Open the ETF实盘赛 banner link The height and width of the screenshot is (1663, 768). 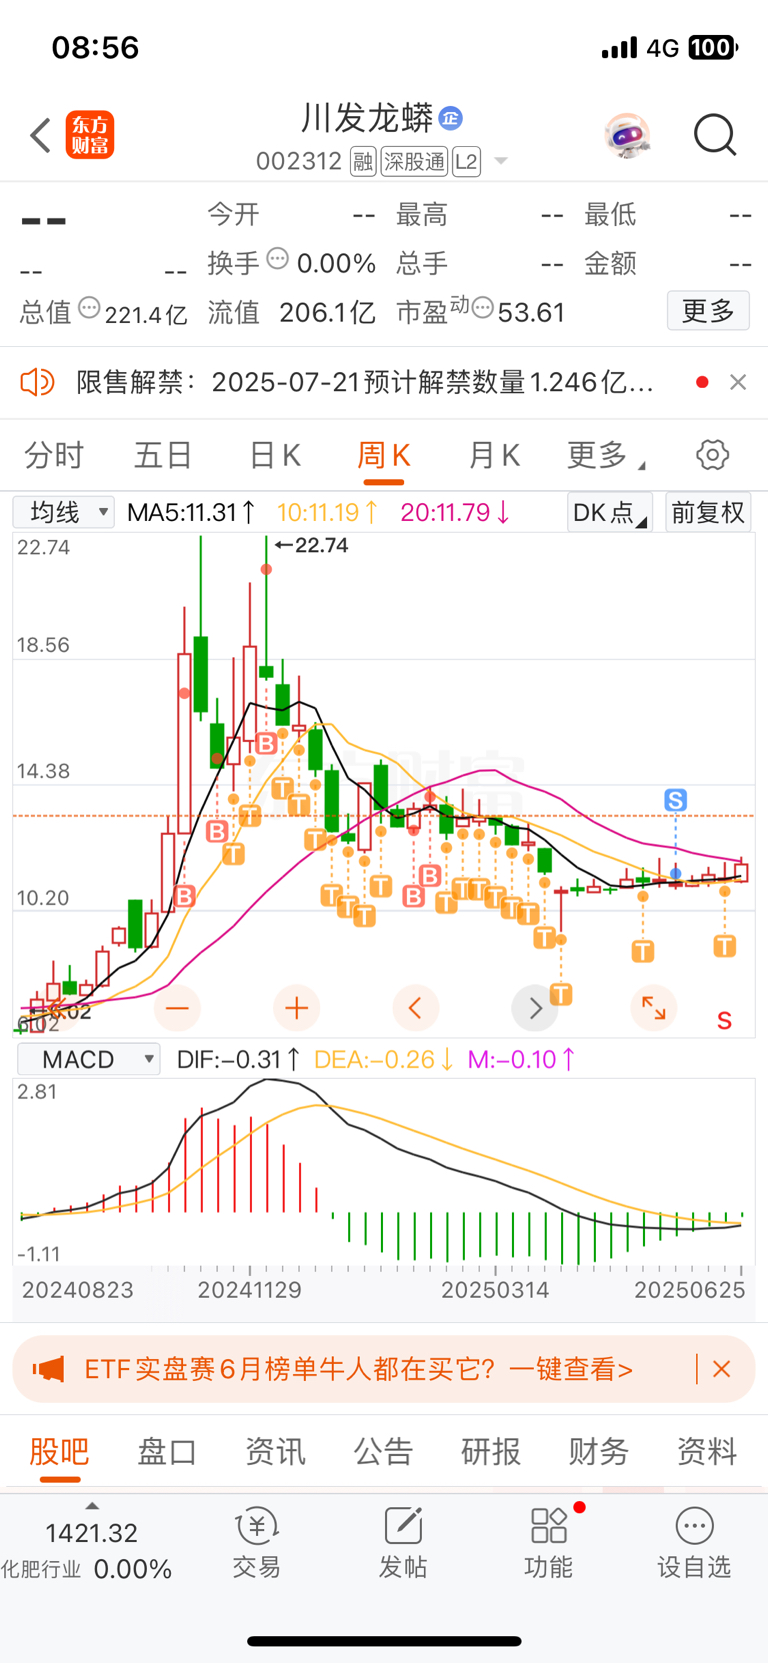358,1369
